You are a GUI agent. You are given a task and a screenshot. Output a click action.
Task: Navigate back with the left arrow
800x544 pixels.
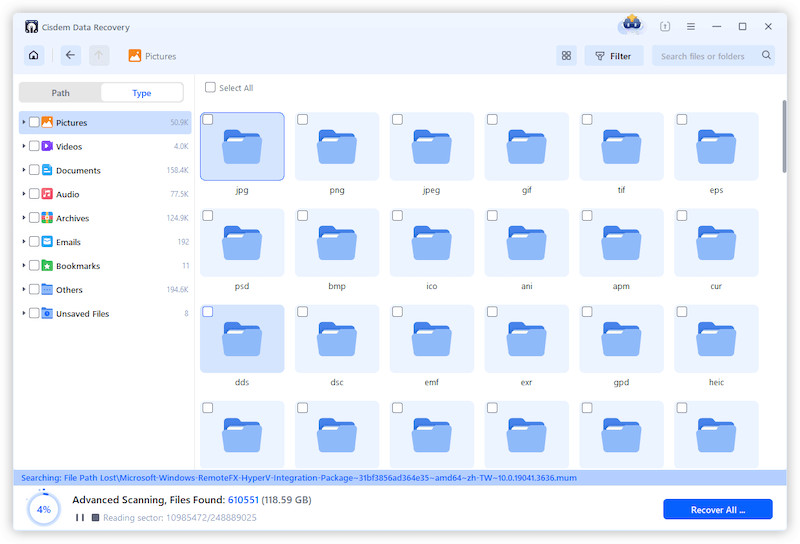coord(70,55)
